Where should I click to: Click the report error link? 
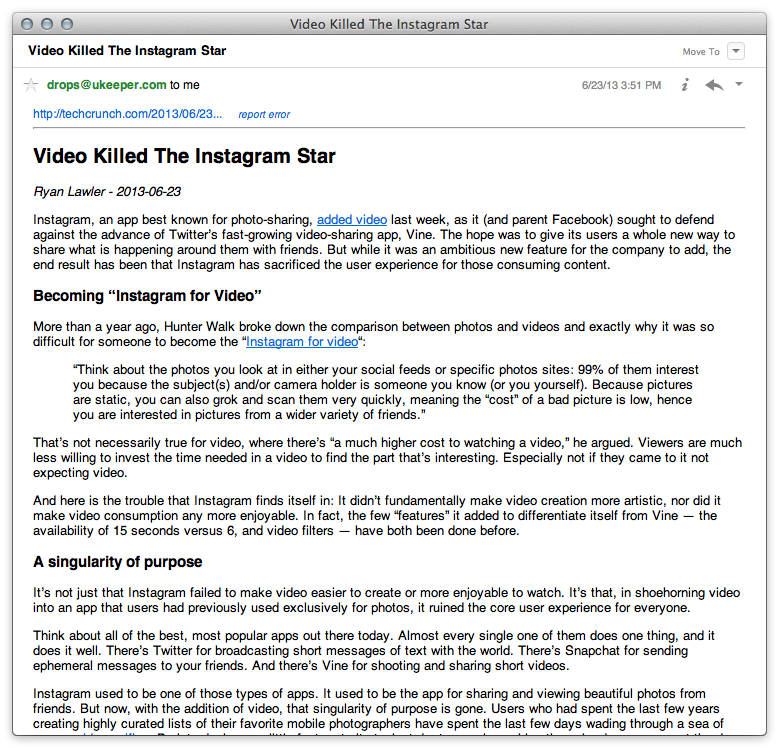264,115
